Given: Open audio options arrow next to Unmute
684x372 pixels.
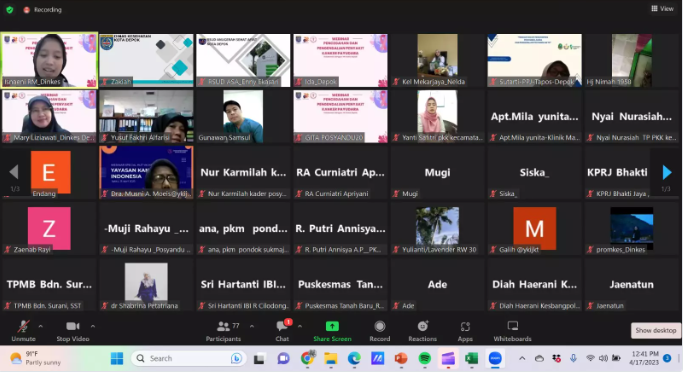Looking at the screenshot, I should pyautogui.click(x=41, y=326).
